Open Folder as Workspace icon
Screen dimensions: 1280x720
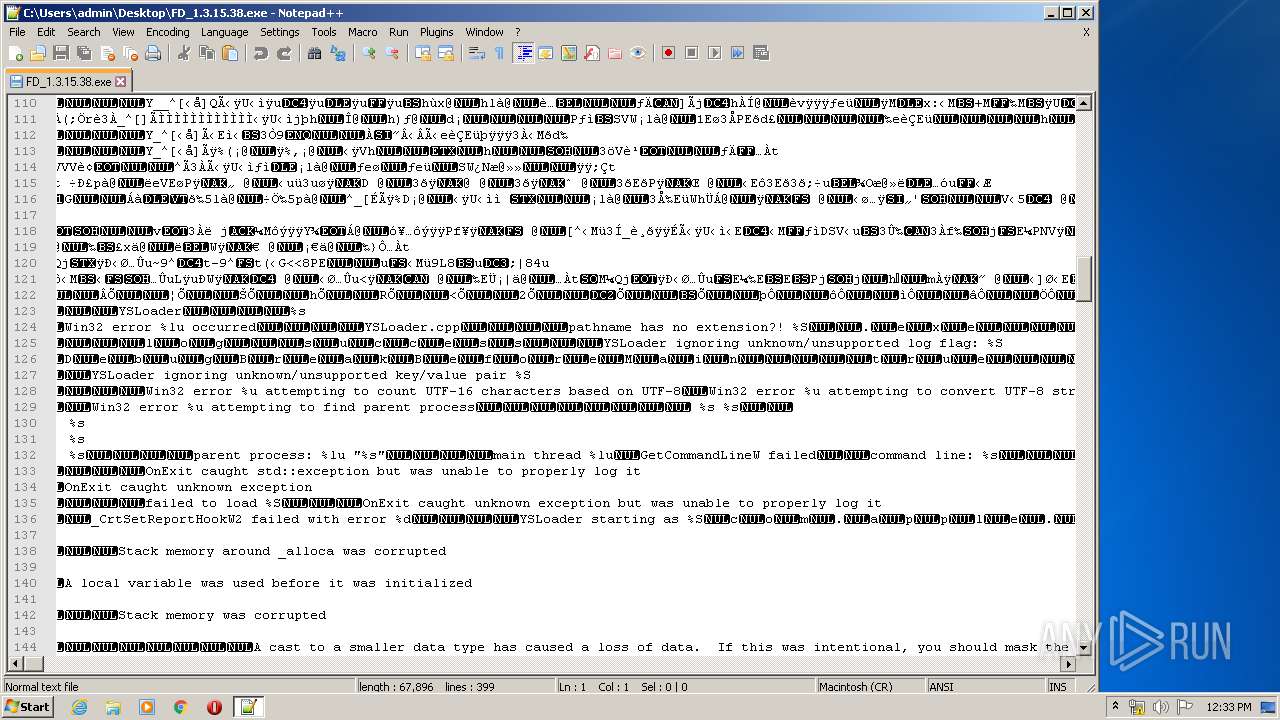click(x=615, y=53)
